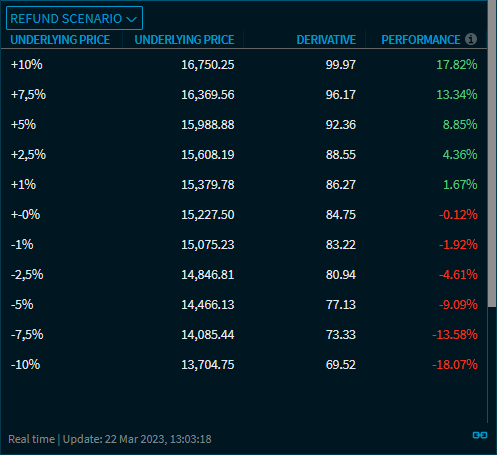Click the link icon at bottom right
This screenshot has width=497, height=455.
(x=480, y=435)
